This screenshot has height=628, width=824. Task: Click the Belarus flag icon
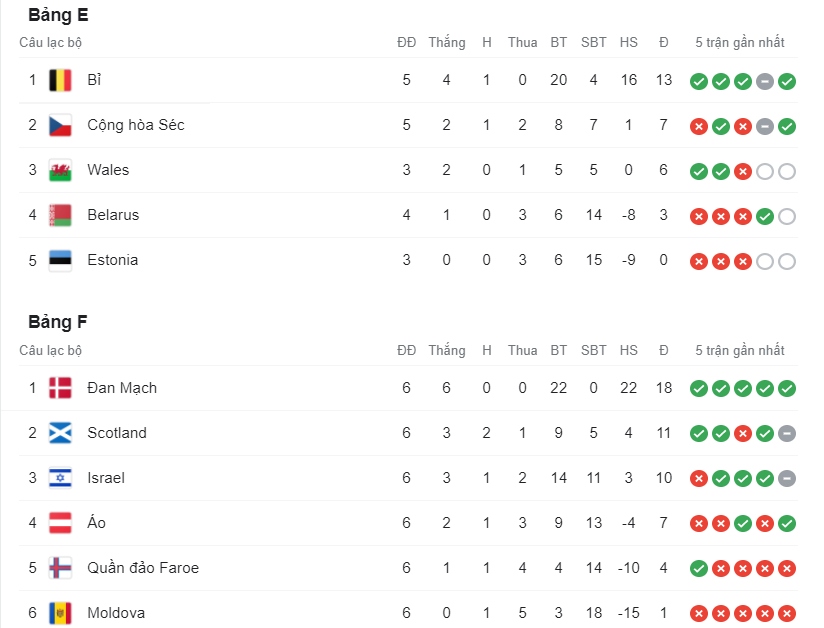coord(60,215)
